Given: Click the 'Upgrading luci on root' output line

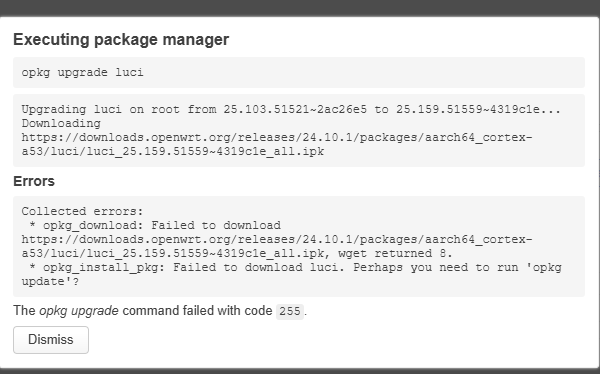Looking at the screenshot, I should [x=291, y=109].
